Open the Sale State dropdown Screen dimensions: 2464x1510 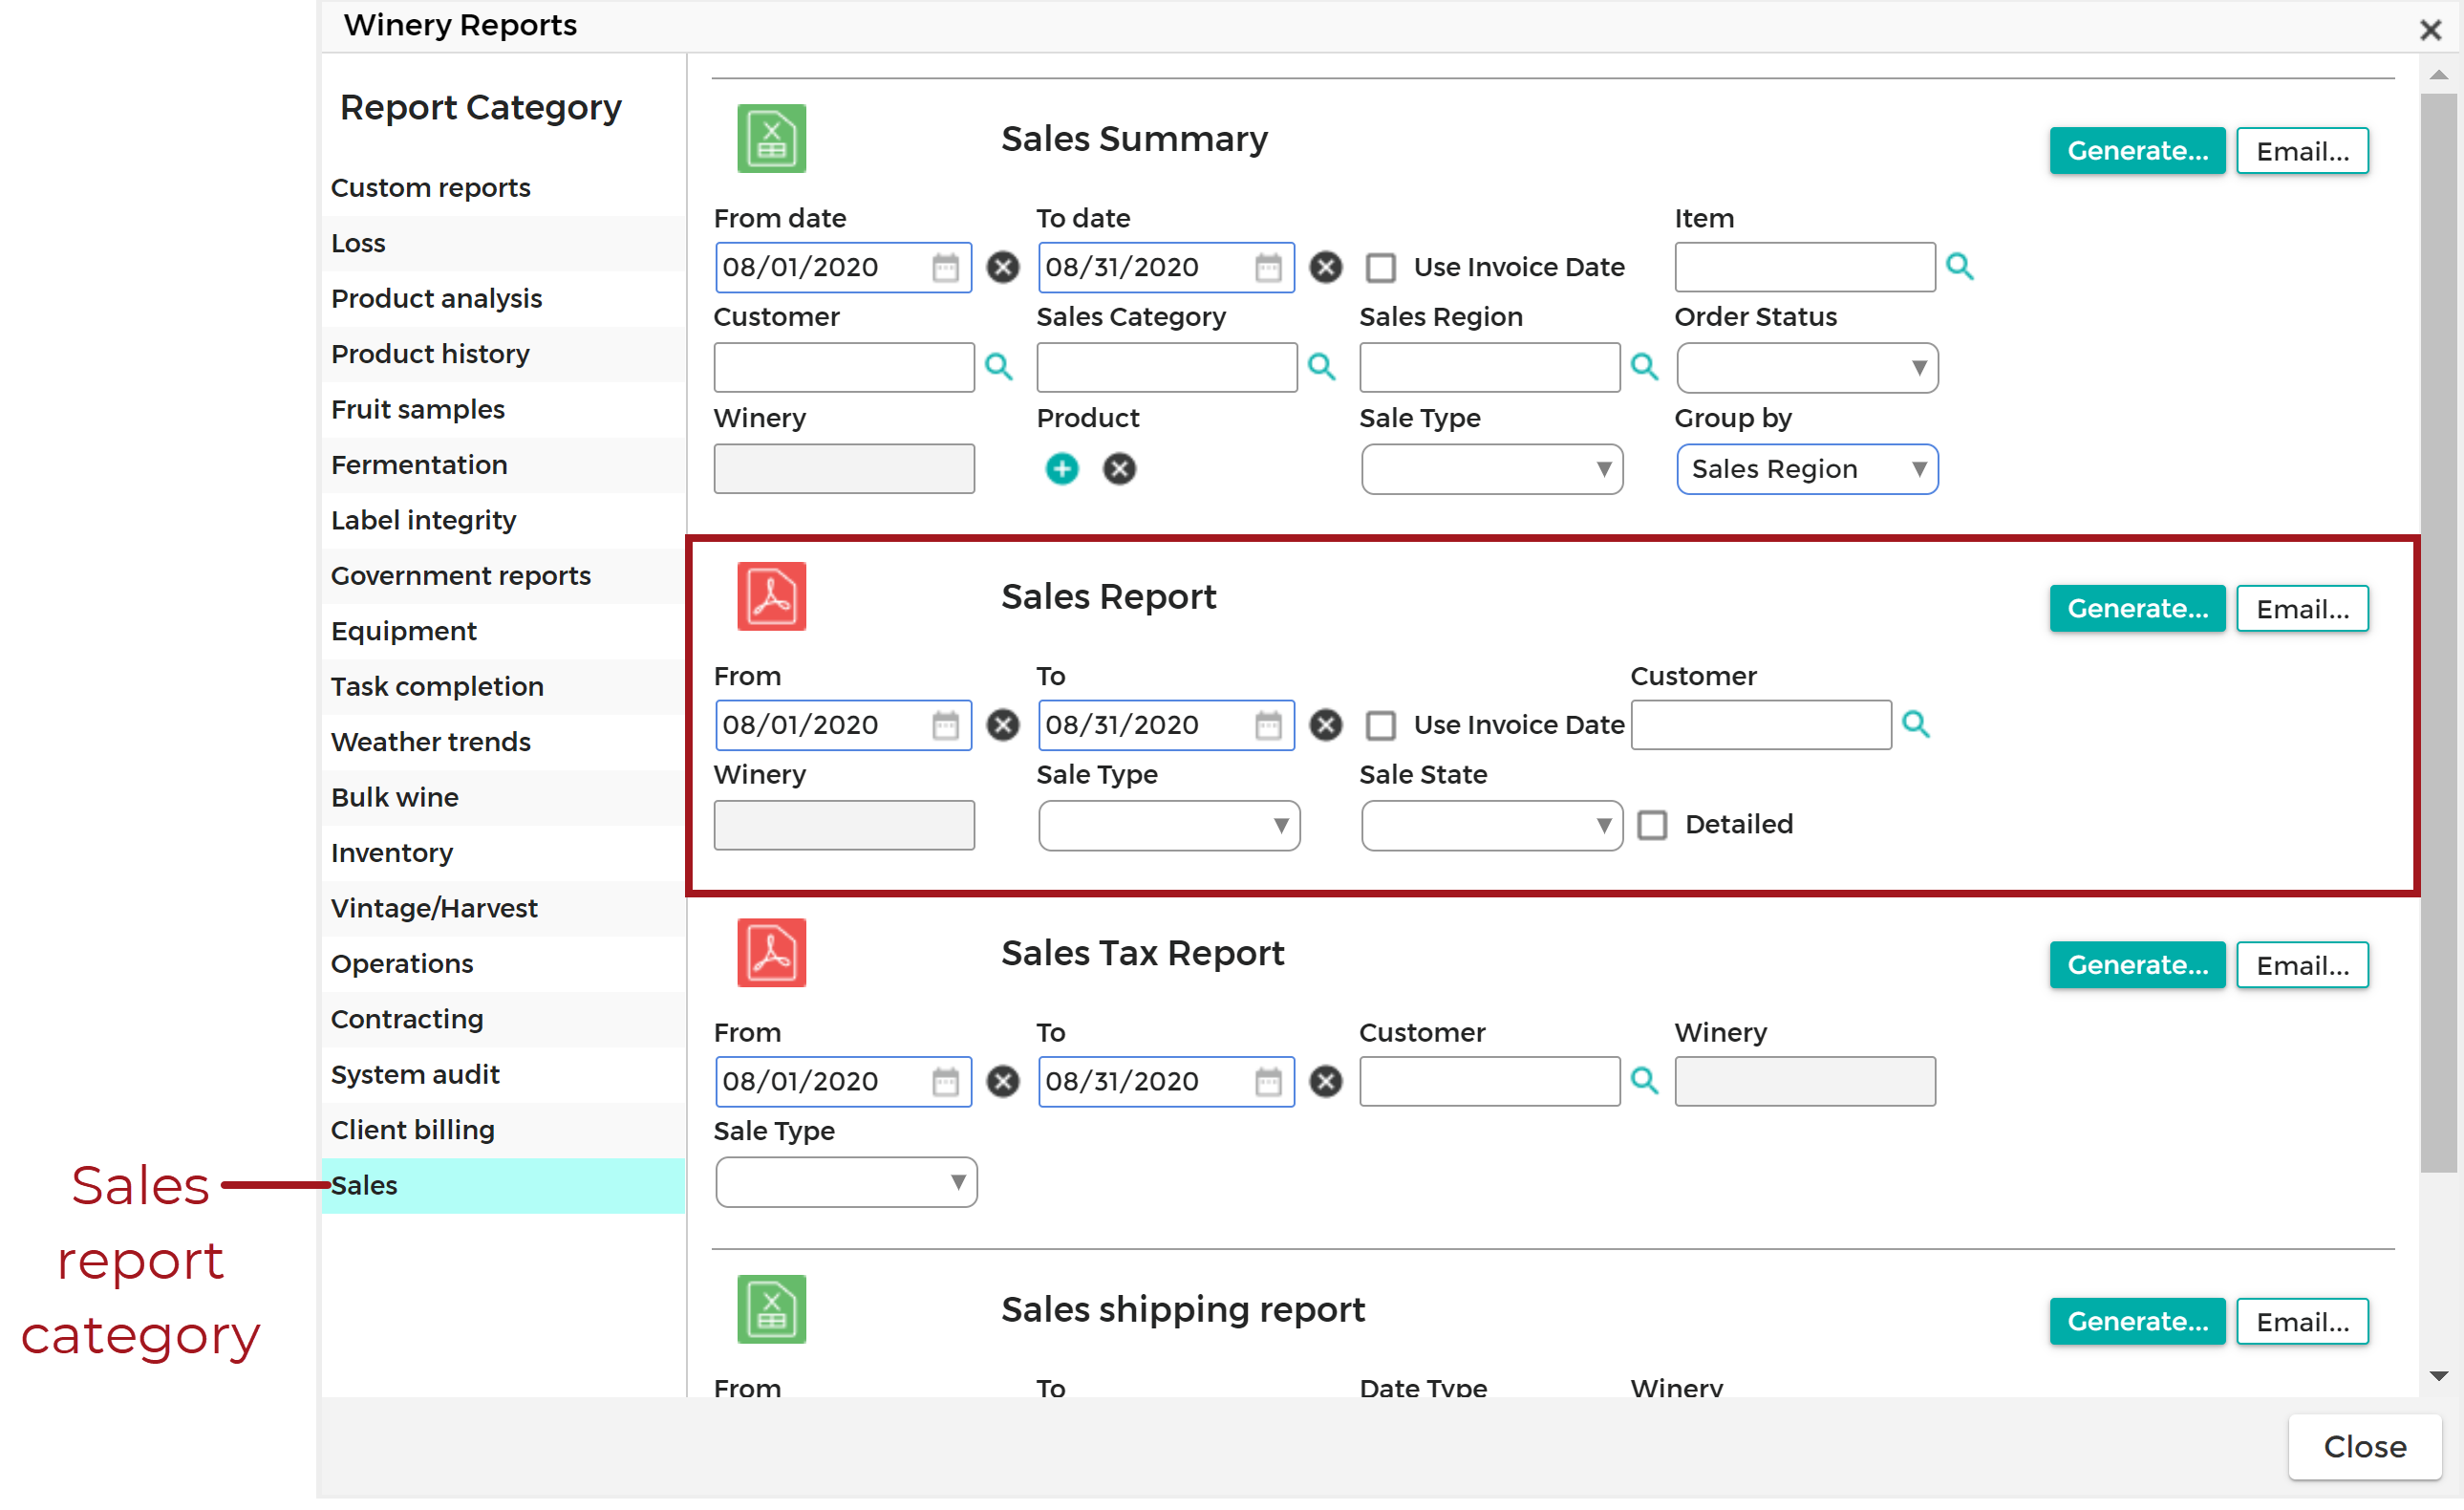click(x=1491, y=826)
